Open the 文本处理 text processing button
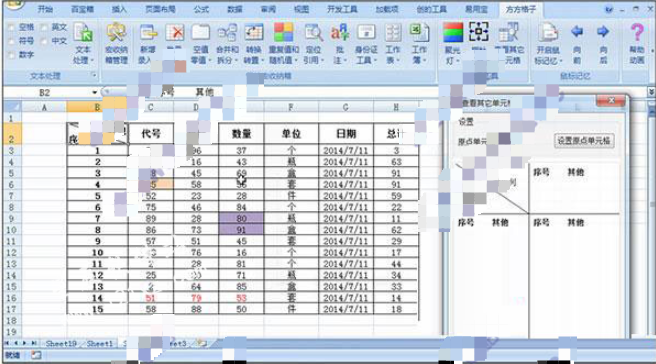The height and width of the screenshot is (364, 656). pyautogui.click(x=83, y=44)
